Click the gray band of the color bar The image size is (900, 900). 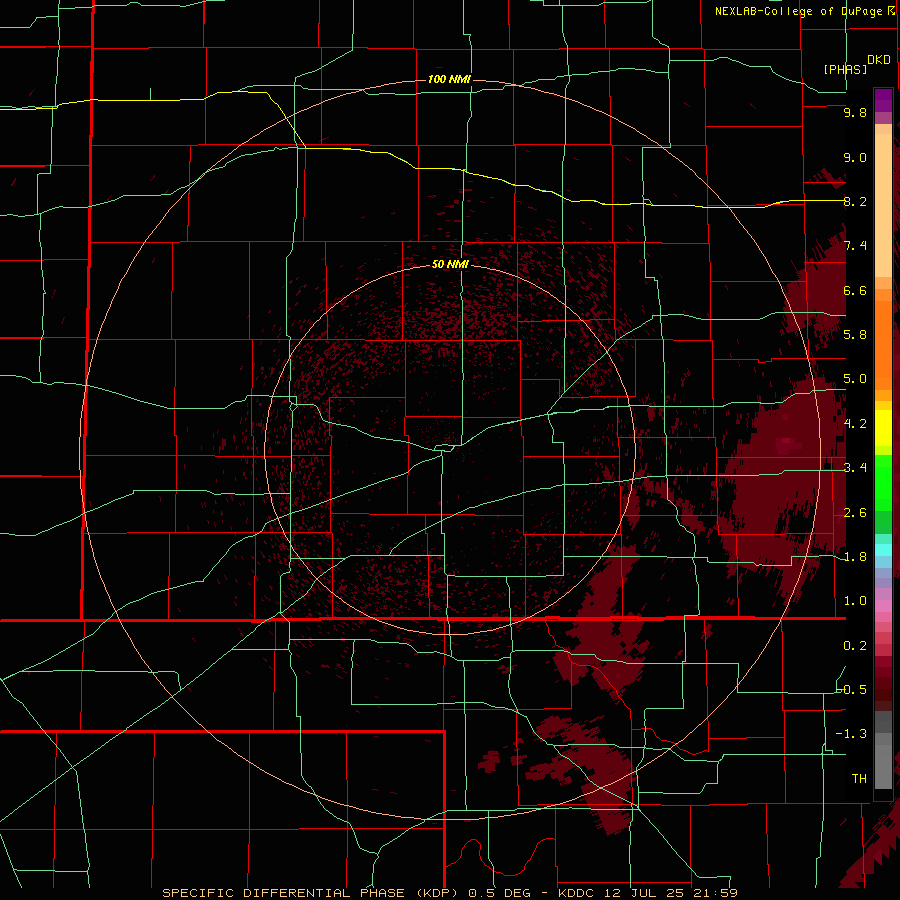[883, 751]
